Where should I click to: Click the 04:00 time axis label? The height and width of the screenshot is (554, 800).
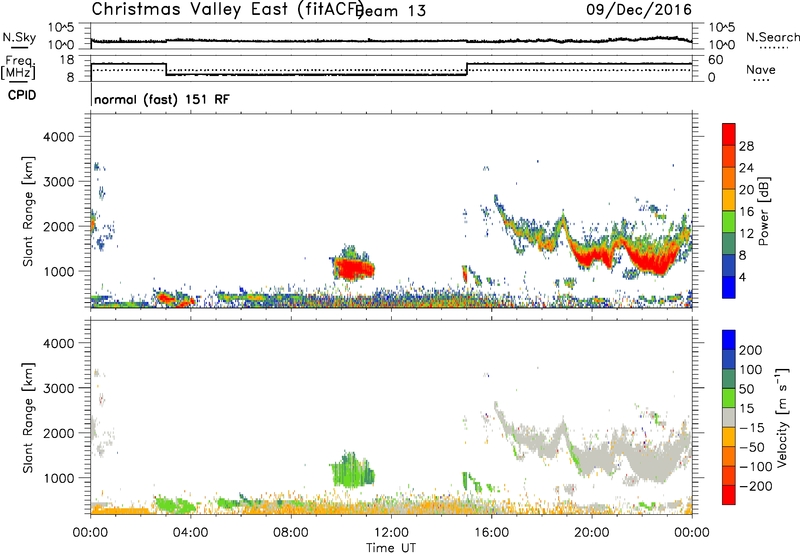click(190, 533)
